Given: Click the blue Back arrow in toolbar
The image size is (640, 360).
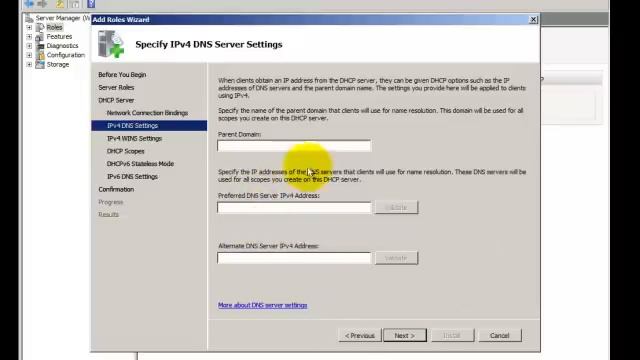Looking at the screenshot, I should coord(29,4).
